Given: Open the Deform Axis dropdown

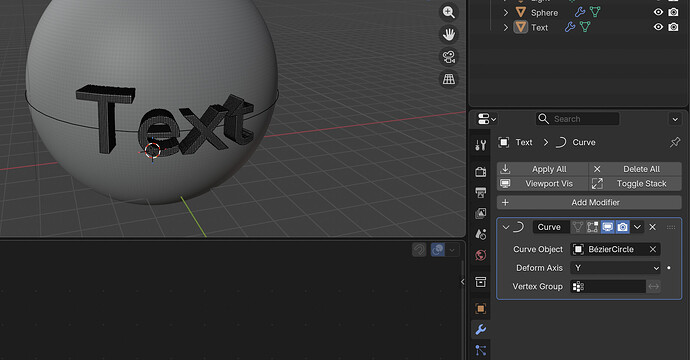Looking at the screenshot, I should pyautogui.click(x=615, y=268).
